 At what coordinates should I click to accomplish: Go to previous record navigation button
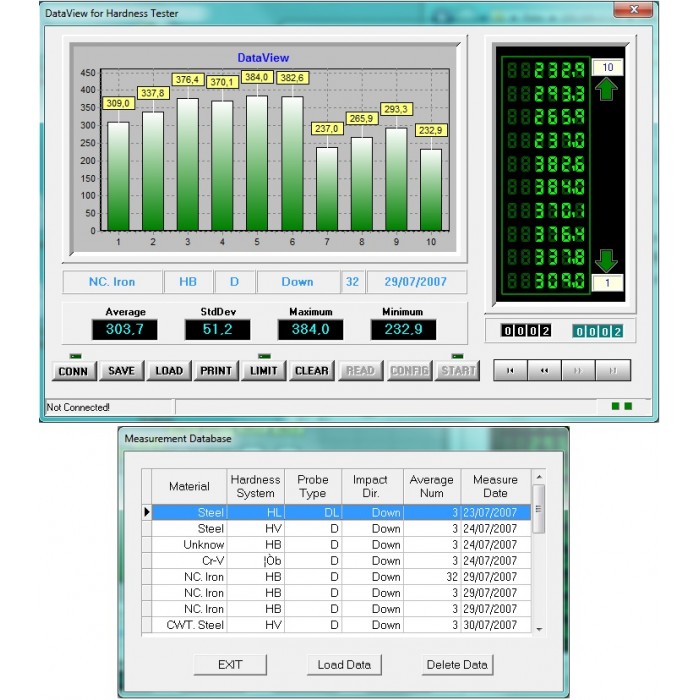pos(545,370)
